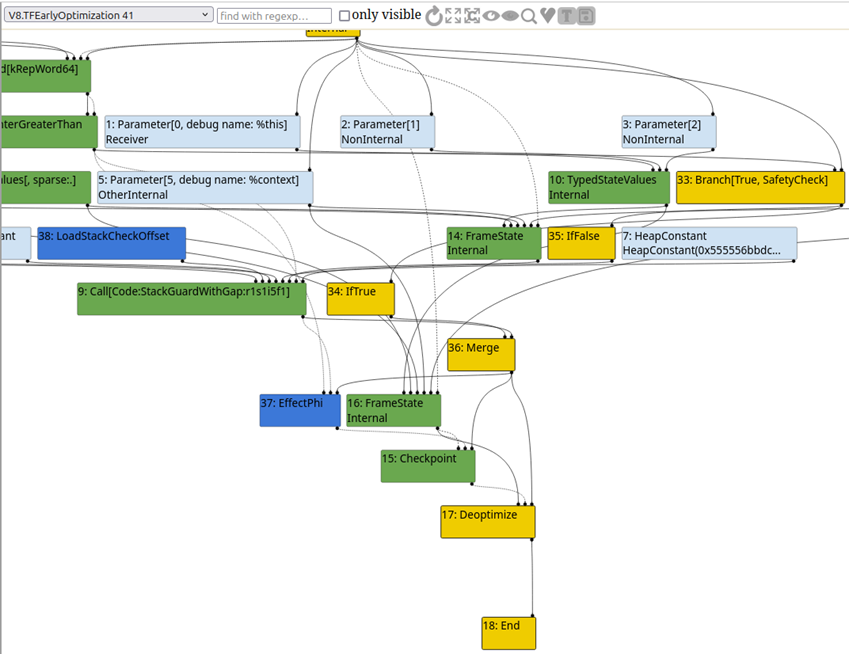The width and height of the screenshot is (849, 654).
Task: Select node 18: End
Action: point(508,633)
